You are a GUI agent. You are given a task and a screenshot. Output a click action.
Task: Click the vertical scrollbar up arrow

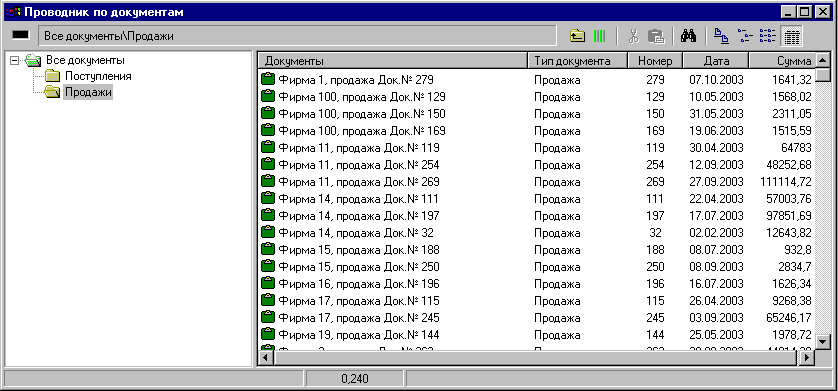823,60
